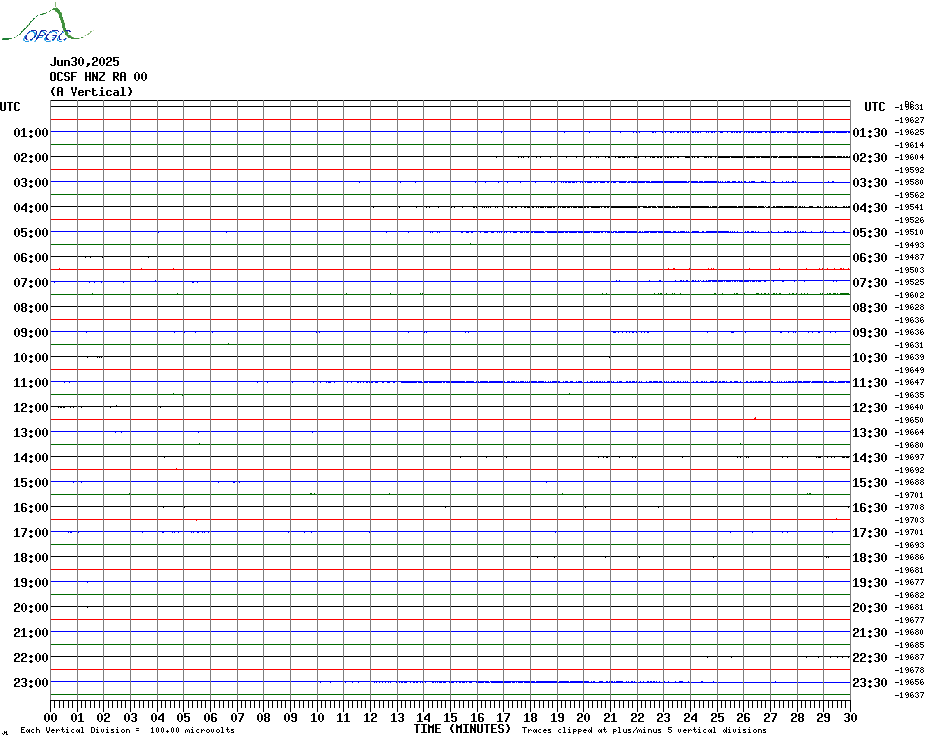Select the 11:00 row label on left axis
The image size is (930, 744).
(x=31, y=383)
